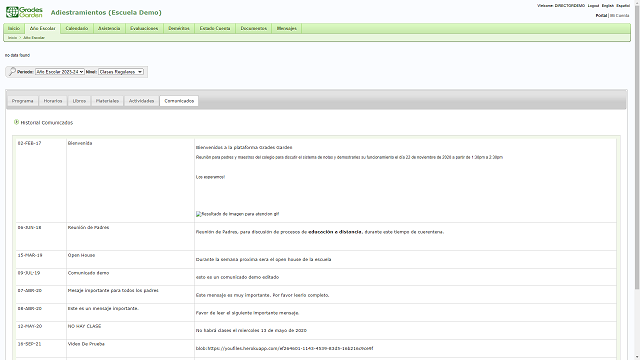Switch to the Programa tab
The height and width of the screenshot is (360, 640).
(22, 101)
